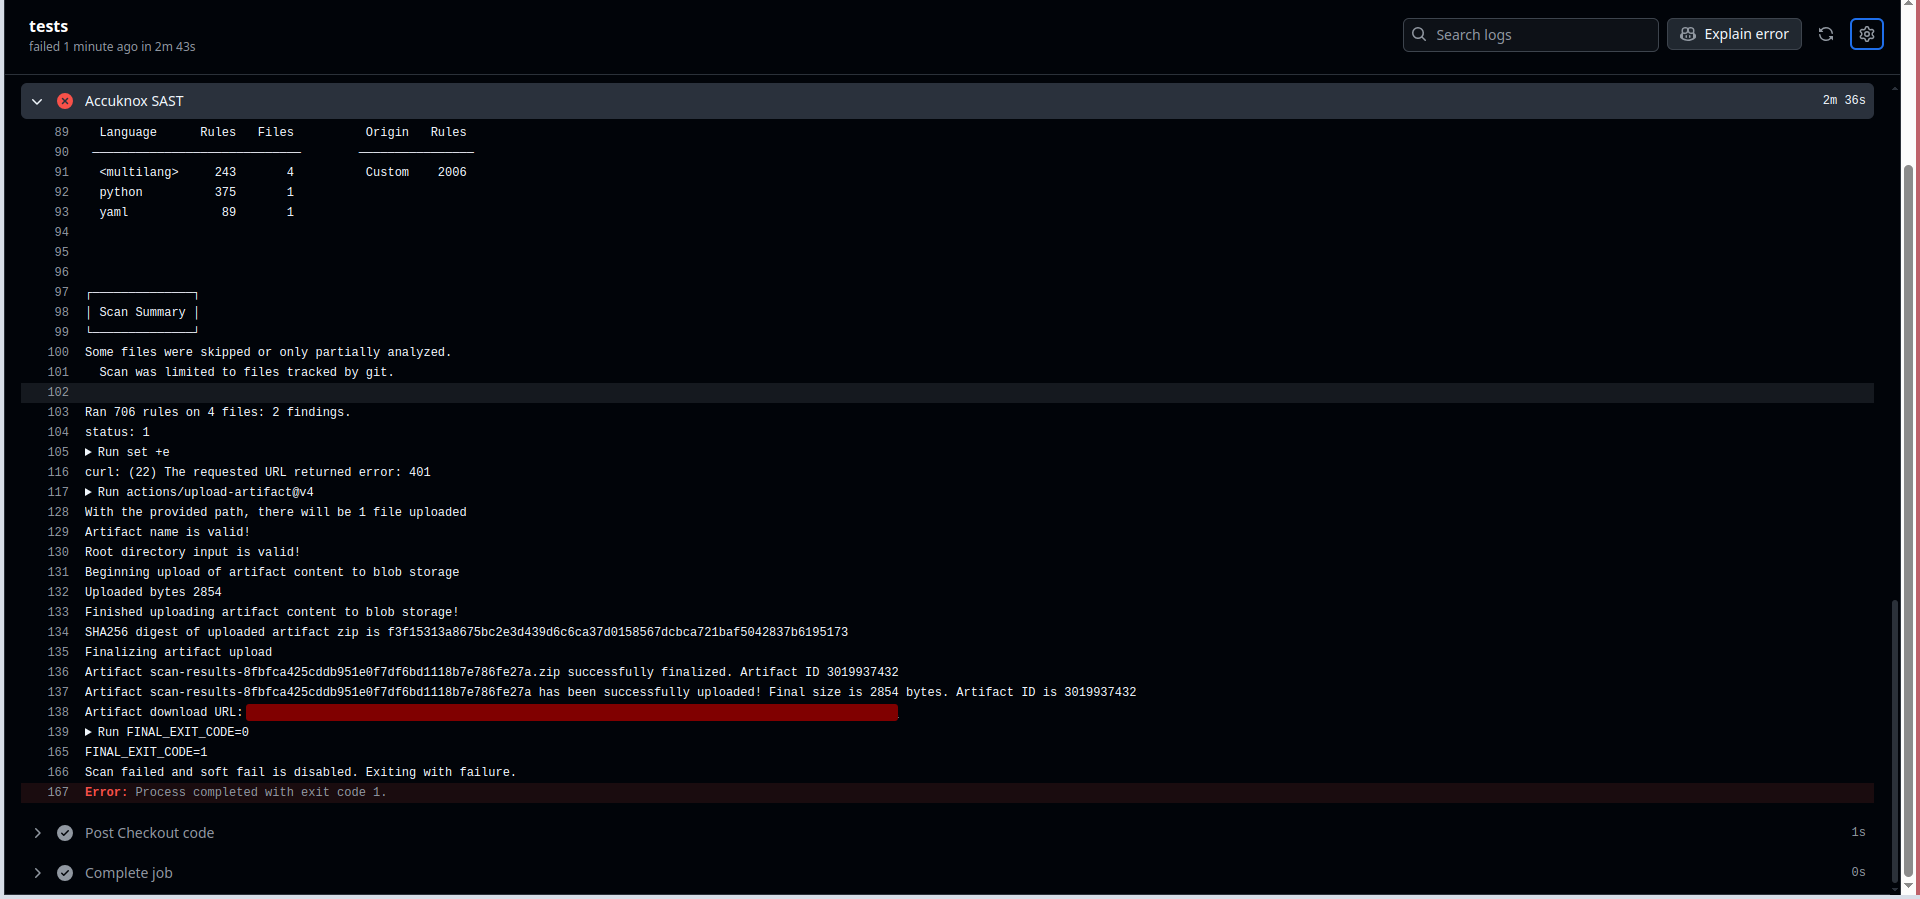Screen dimensions: 1920x899
Task: Click the curl 401 error log line
Action: click(x=258, y=472)
